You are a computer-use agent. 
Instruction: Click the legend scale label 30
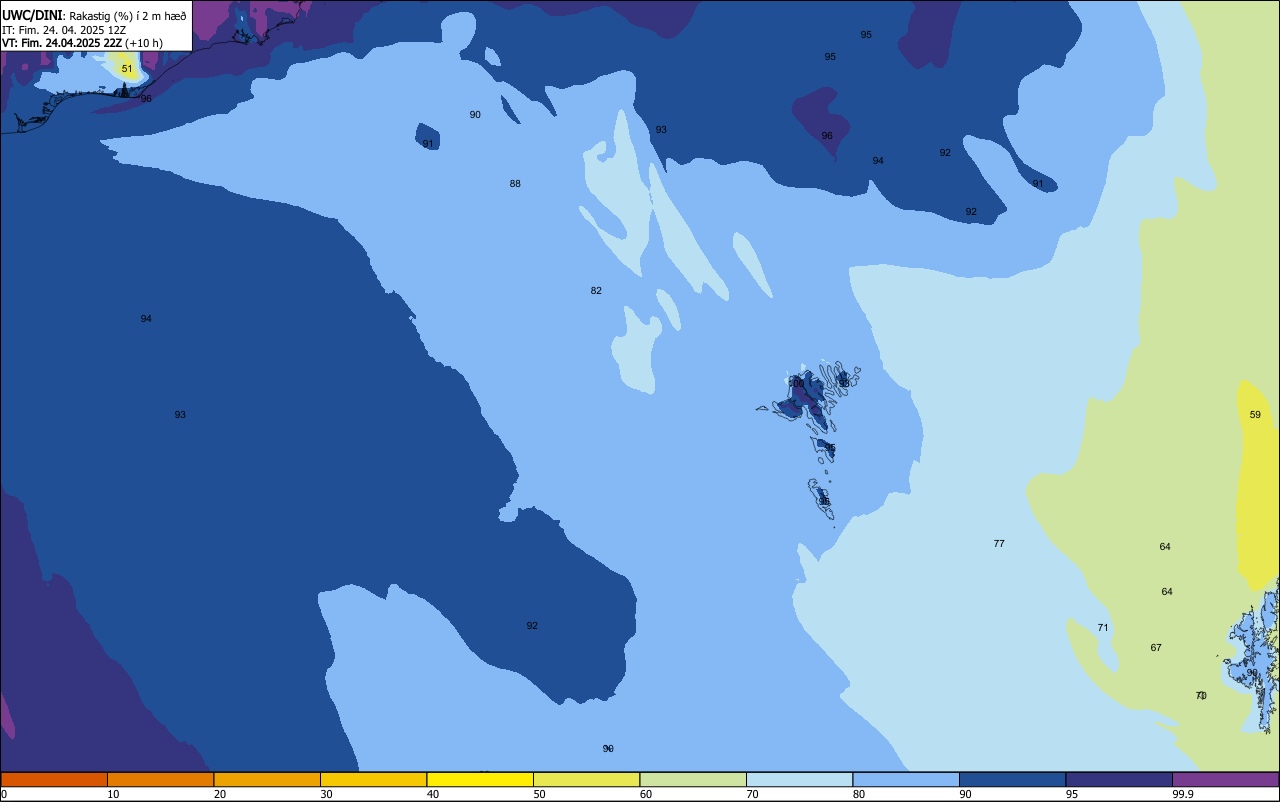click(x=326, y=794)
